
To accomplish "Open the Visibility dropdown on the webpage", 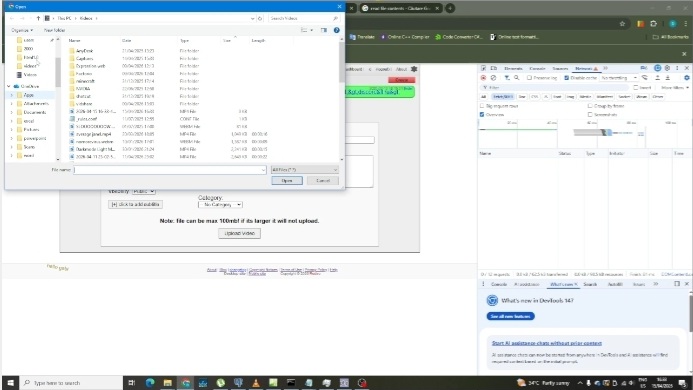I will tap(143, 191).
